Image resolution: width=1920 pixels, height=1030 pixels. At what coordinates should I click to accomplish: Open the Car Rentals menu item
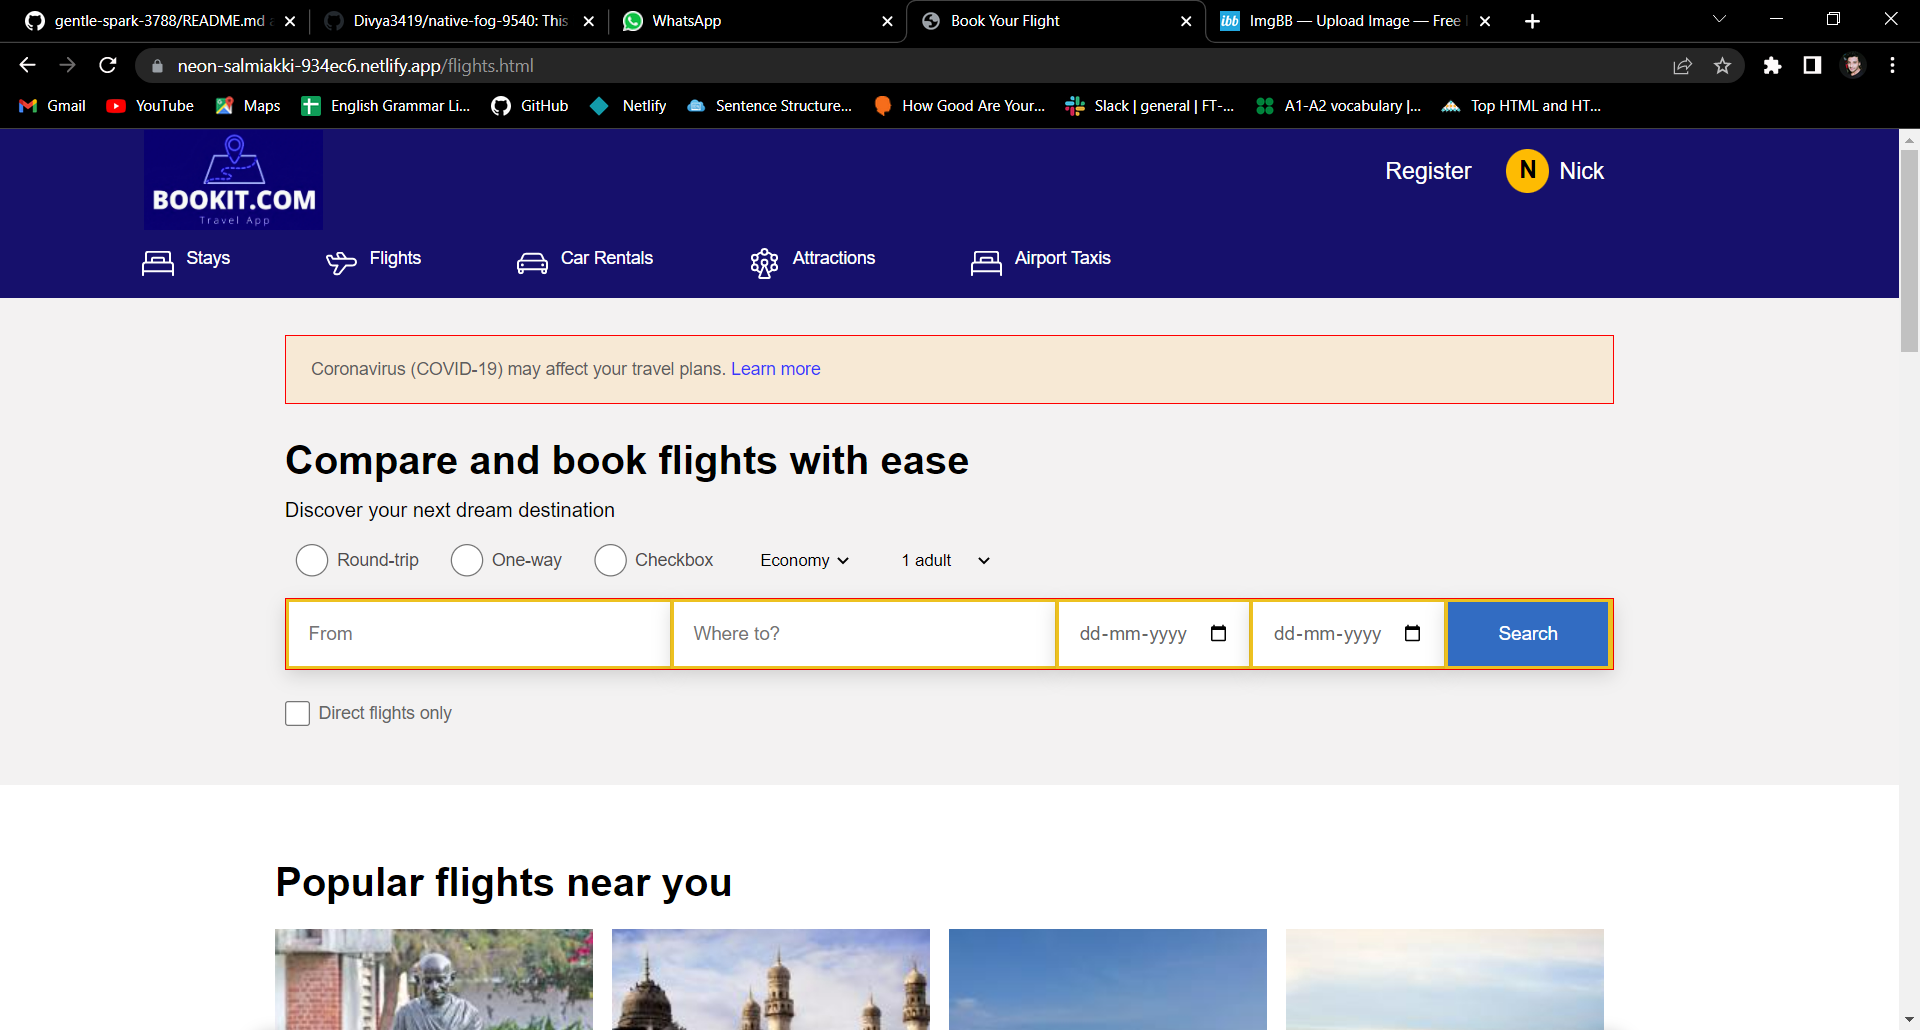pyautogui.click(x=607, y=258)
